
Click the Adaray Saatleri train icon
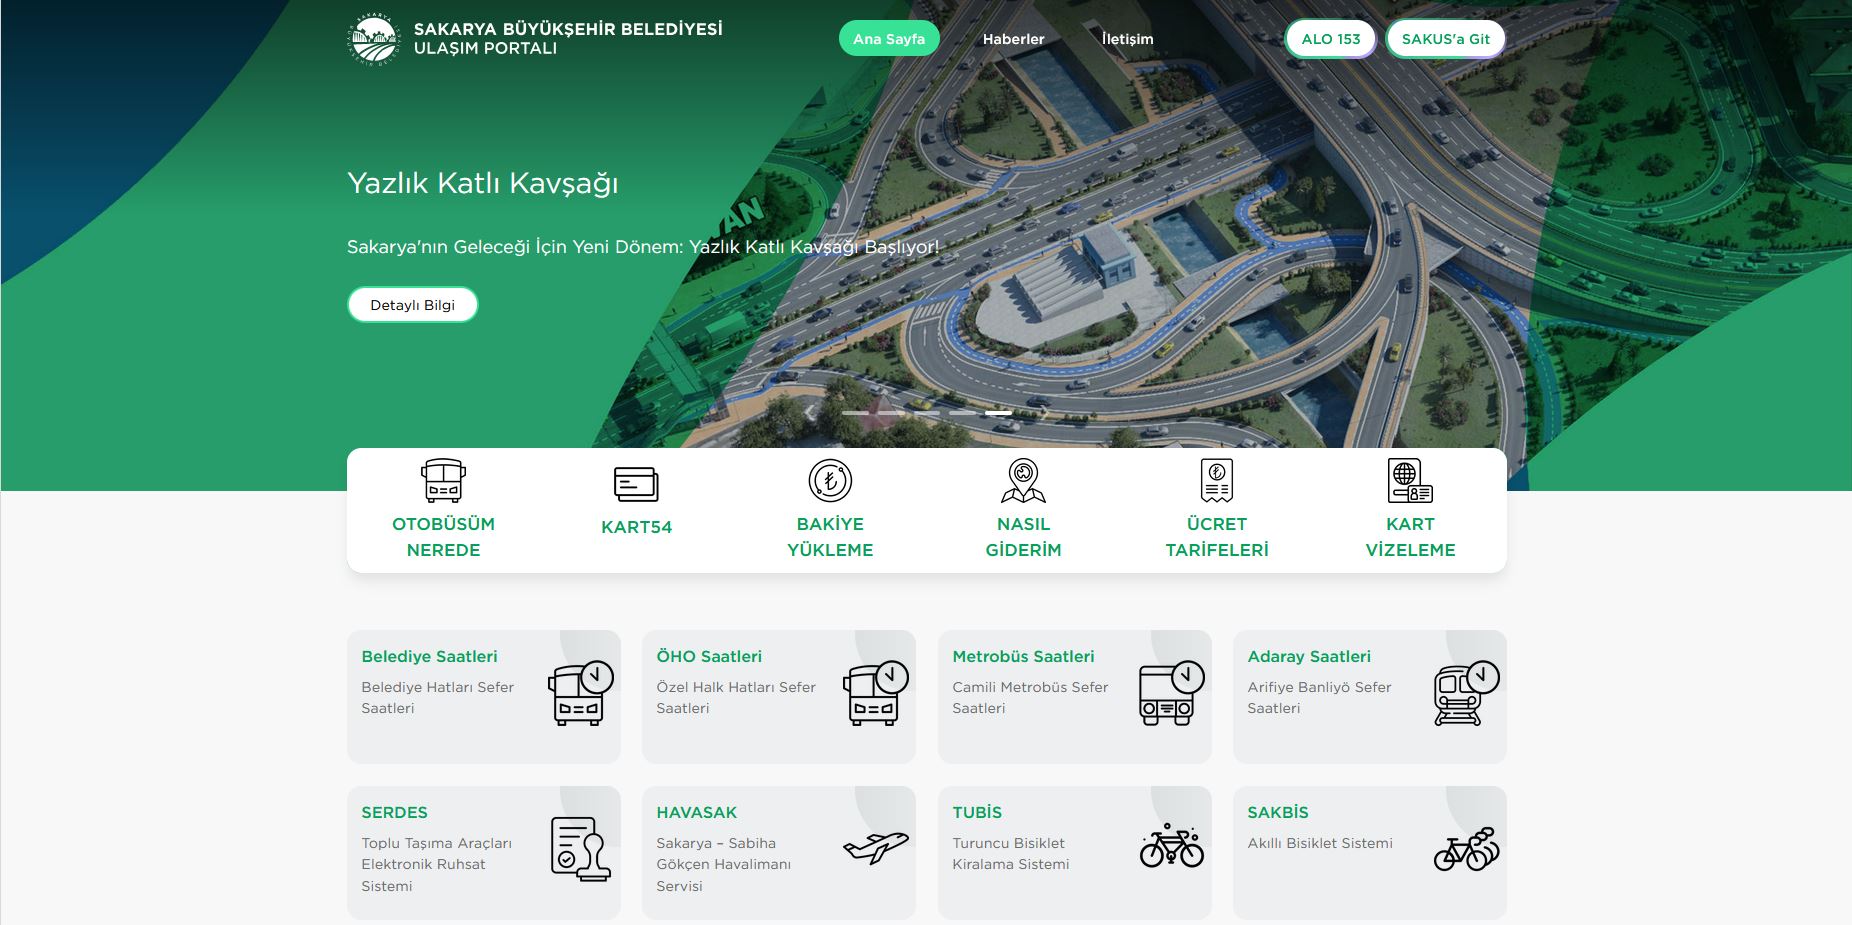tap(1465, 693)
